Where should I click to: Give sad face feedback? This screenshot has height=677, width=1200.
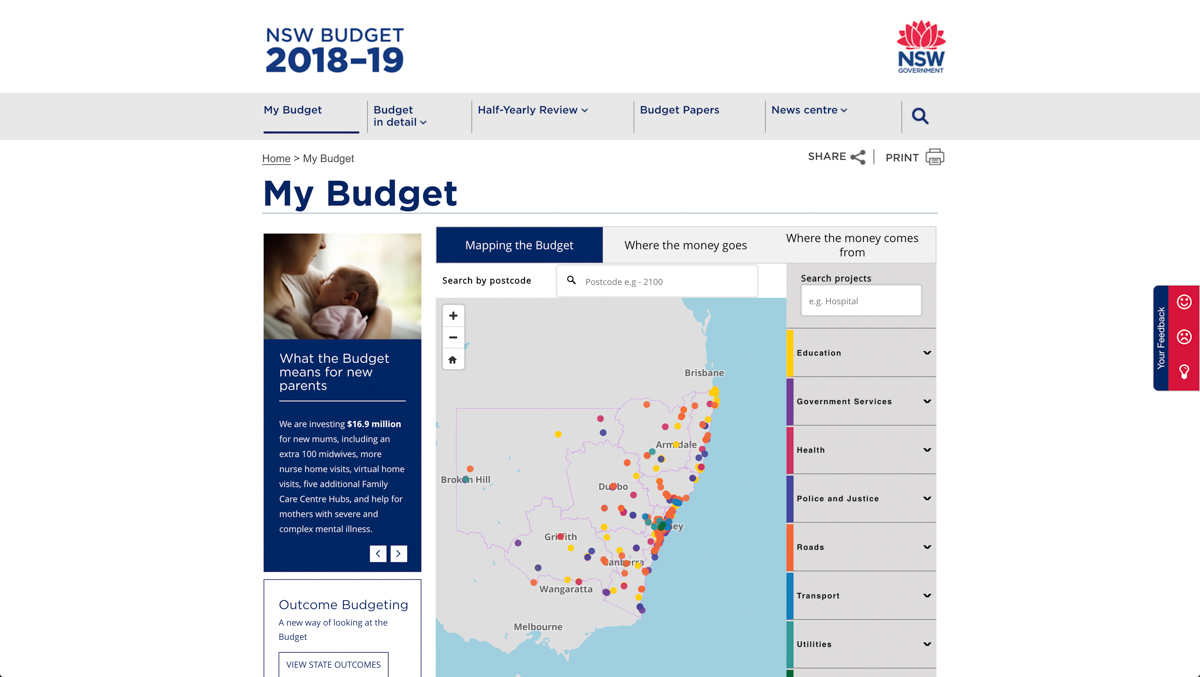1184,337
